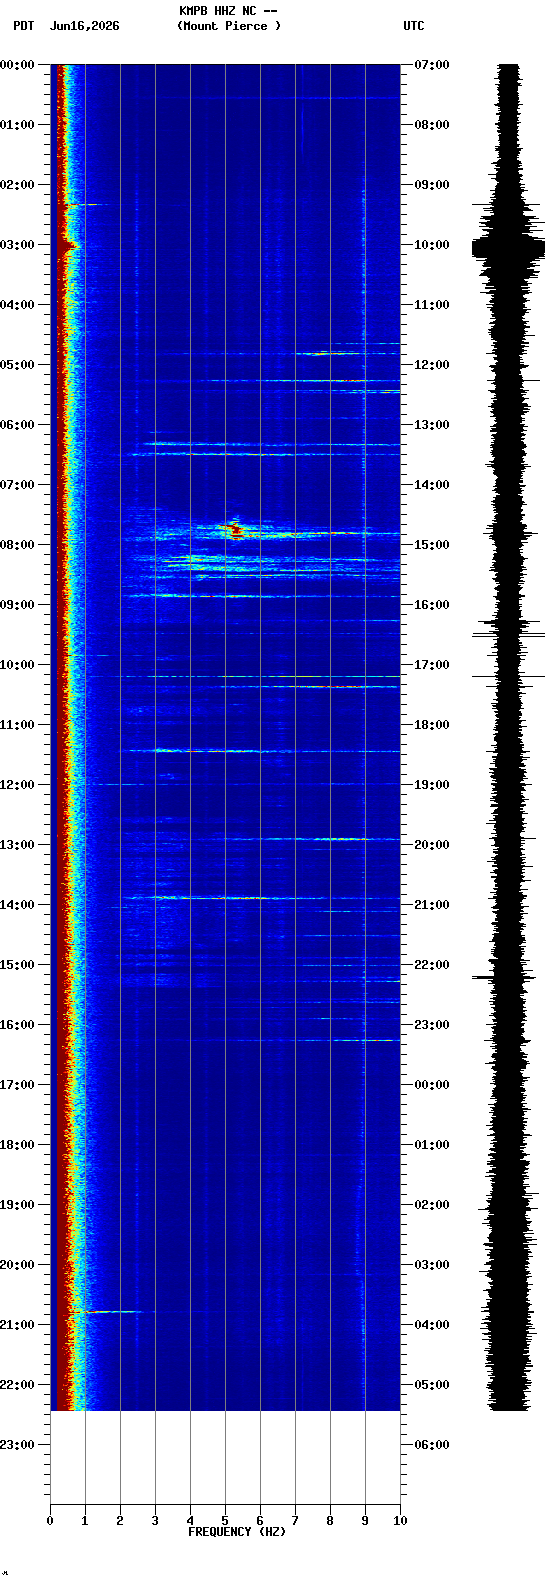Click the 'FREQUENCY (HZ)' axis label

click(x=237, y=1532)
